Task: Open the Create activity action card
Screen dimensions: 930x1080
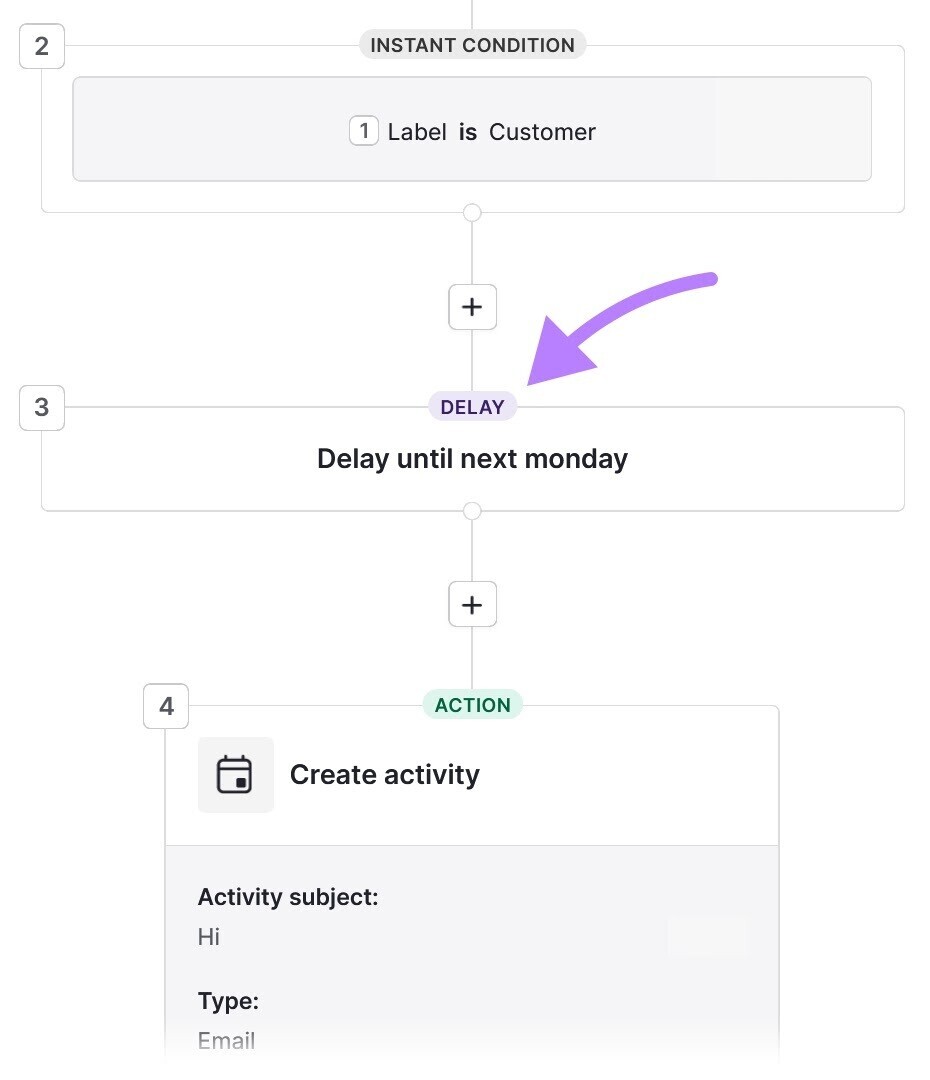Action: coord(384,774)
